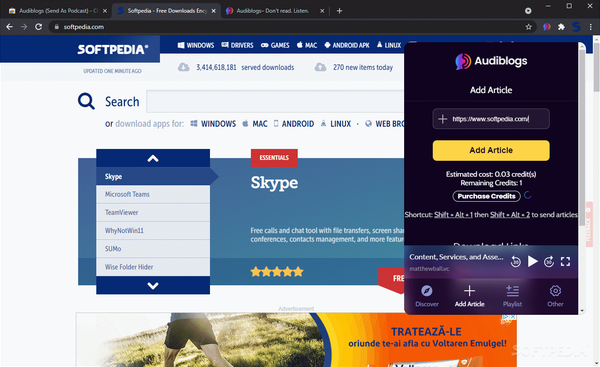Collapse the essentials list with up chevron
The width and height of the screenshot is (600, 367).
[153, 158]
